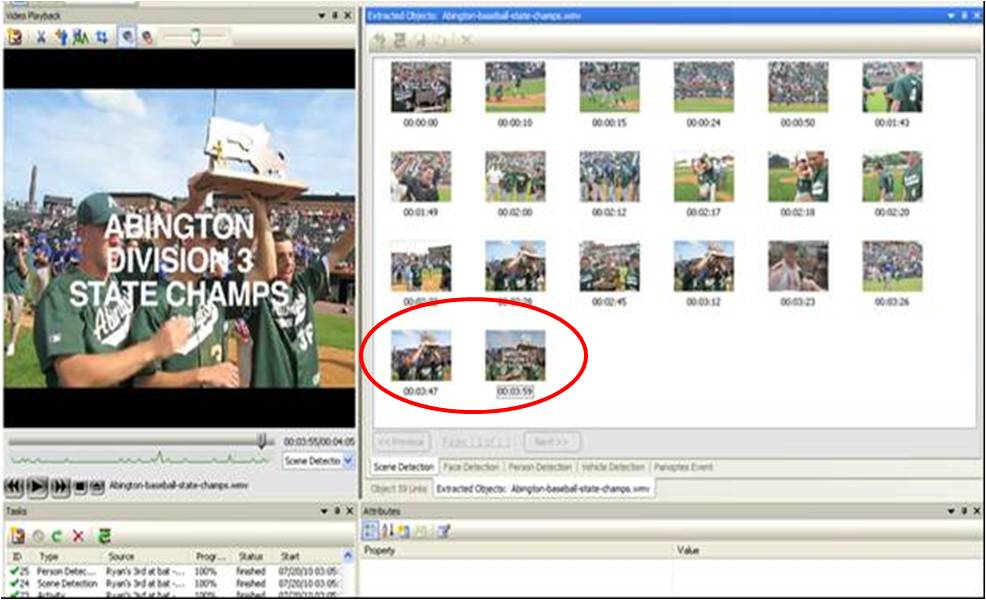Toggle auto-hide pin on Video Playback panel
This screenshot has width=986, height=600.
pyautogui.click(x=335, y=15)
